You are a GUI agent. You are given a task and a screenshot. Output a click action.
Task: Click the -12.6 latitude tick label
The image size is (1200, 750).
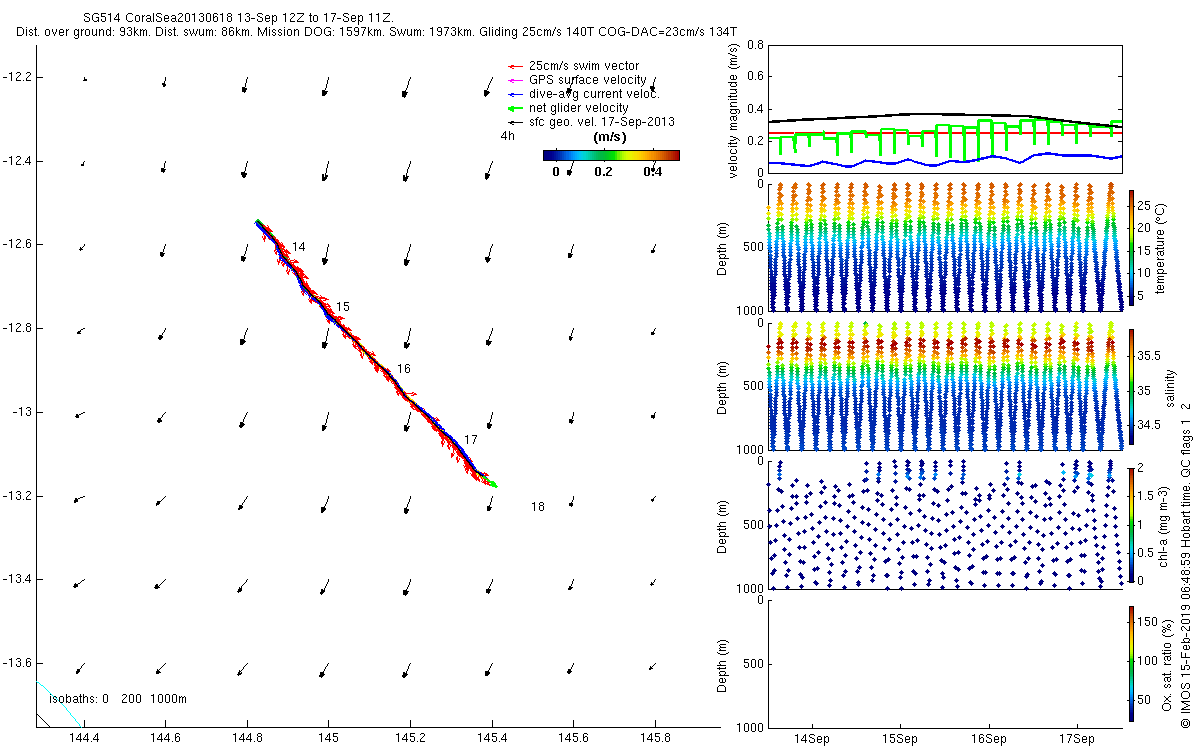pos(17,244)
